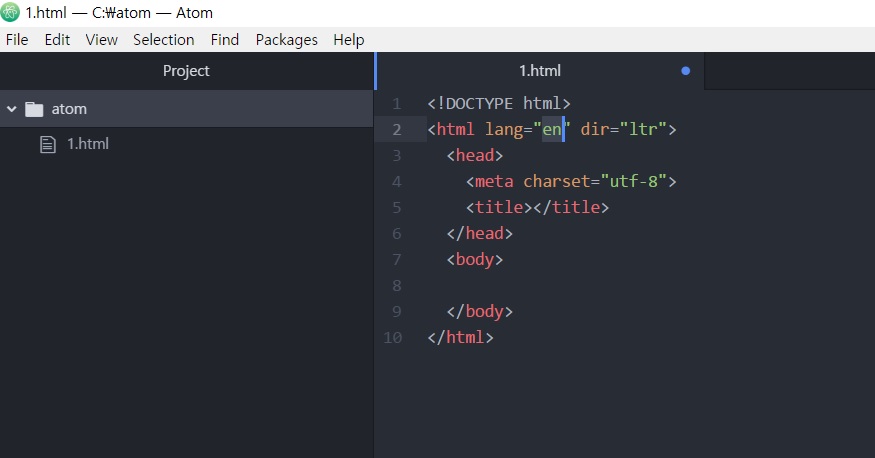This screenshot has height=458, width=875.
Task: Click line number 7 in gutter
Action: [396, 260]
